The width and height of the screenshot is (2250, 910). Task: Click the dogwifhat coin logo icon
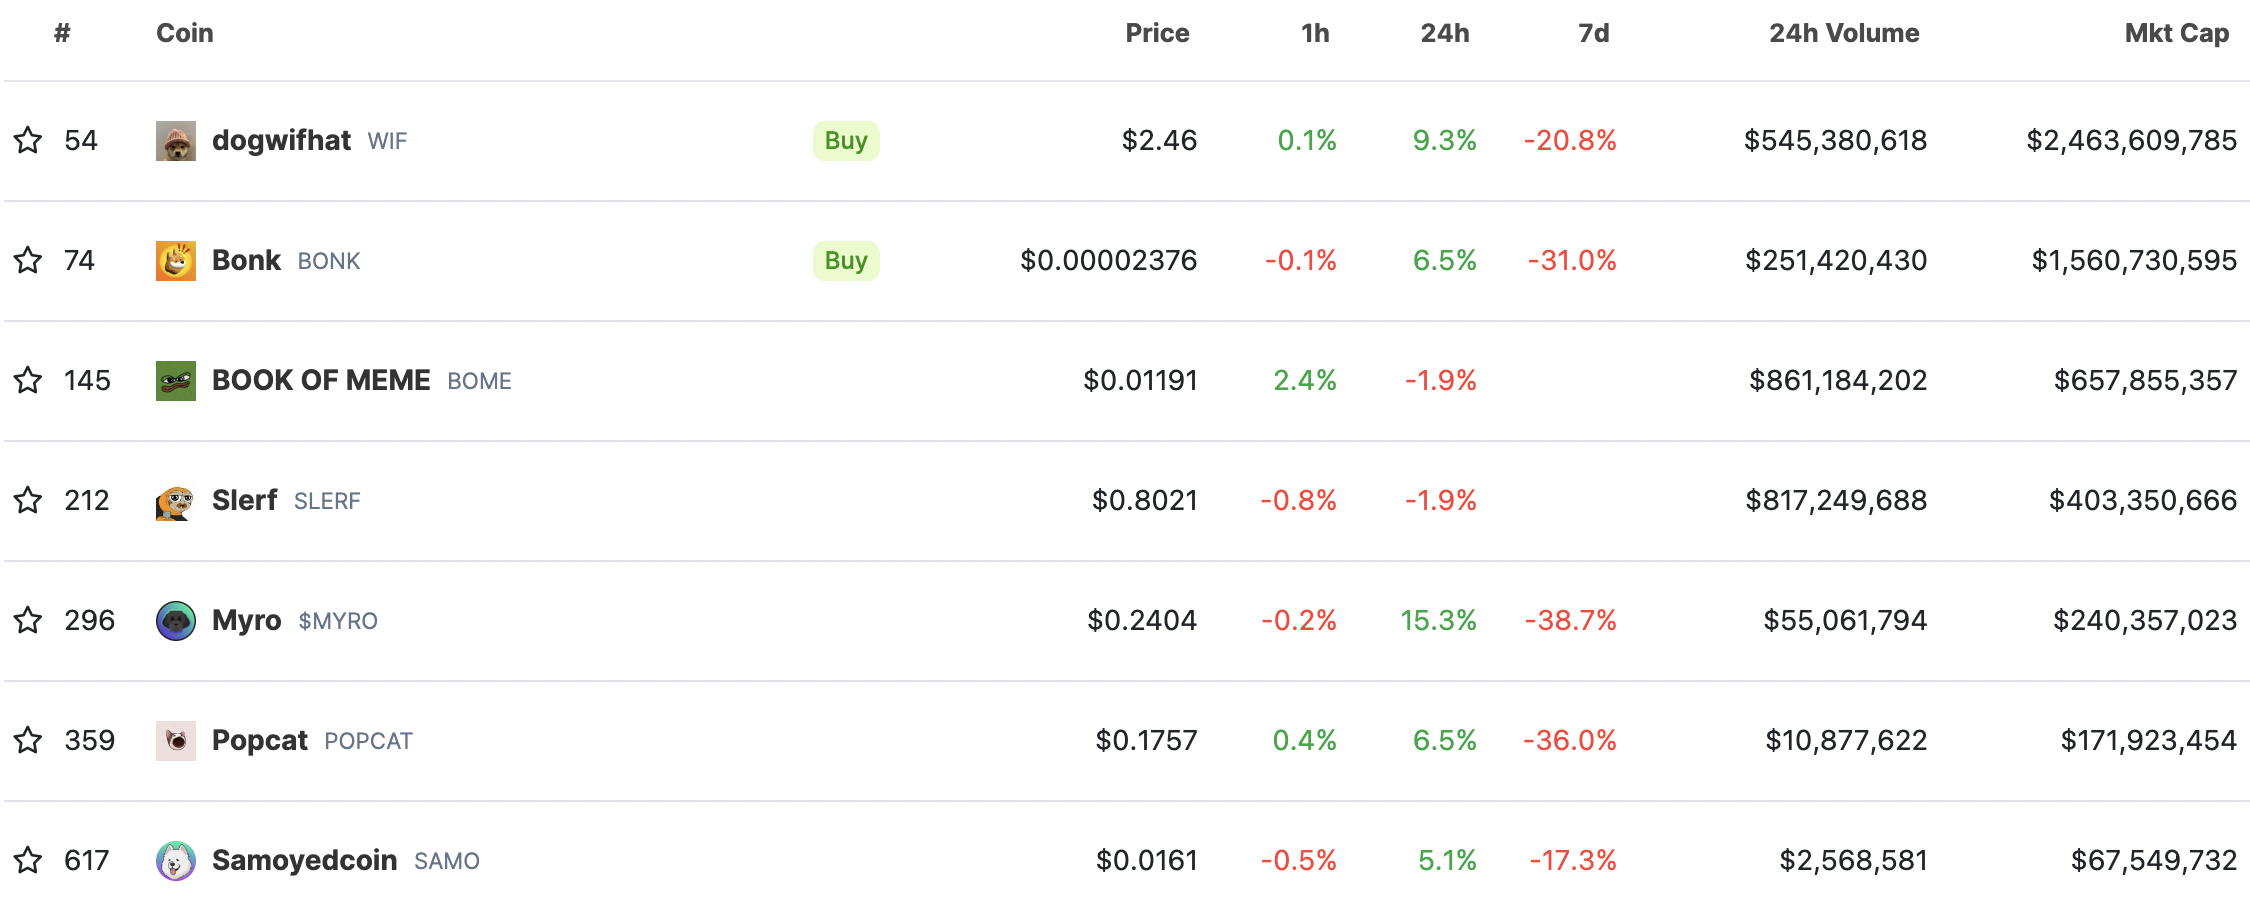click(x=176, y=141)
